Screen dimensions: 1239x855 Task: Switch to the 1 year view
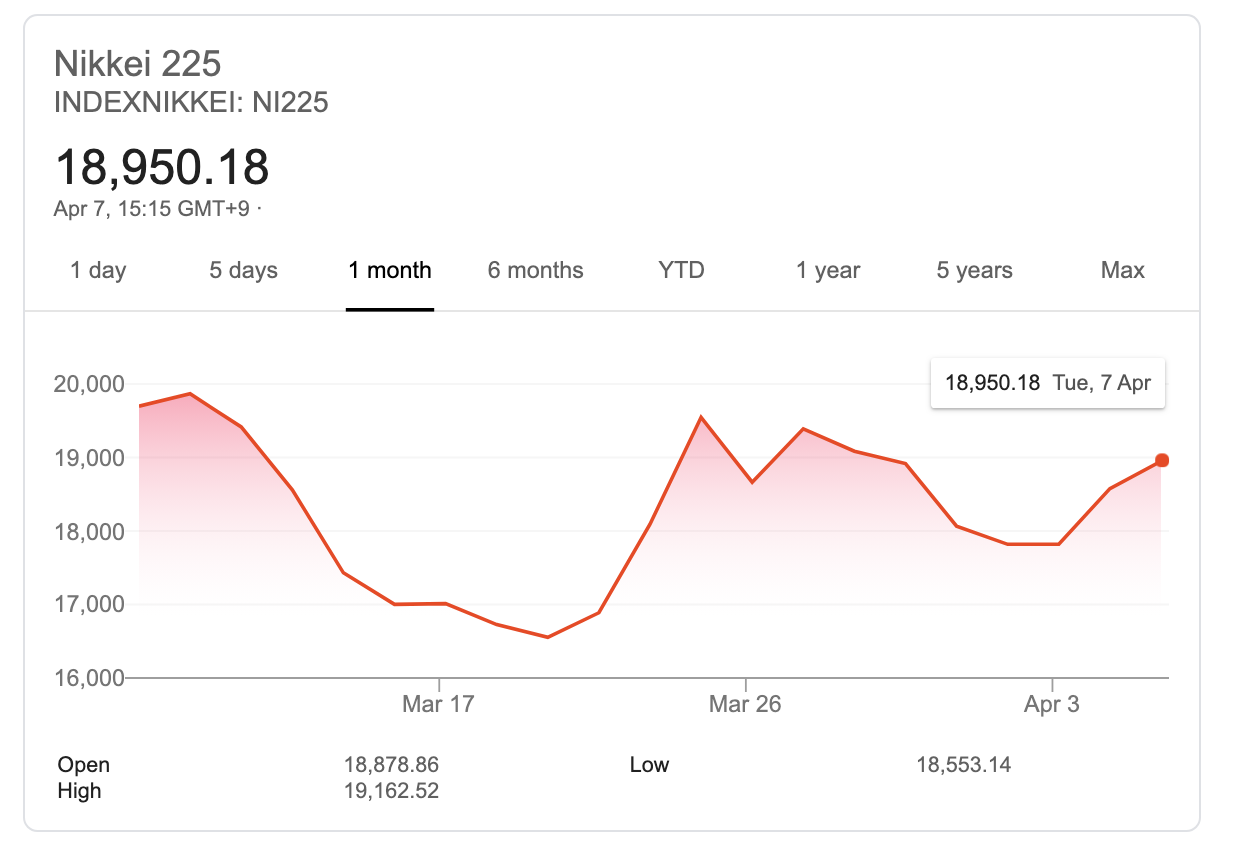[827, 270]
